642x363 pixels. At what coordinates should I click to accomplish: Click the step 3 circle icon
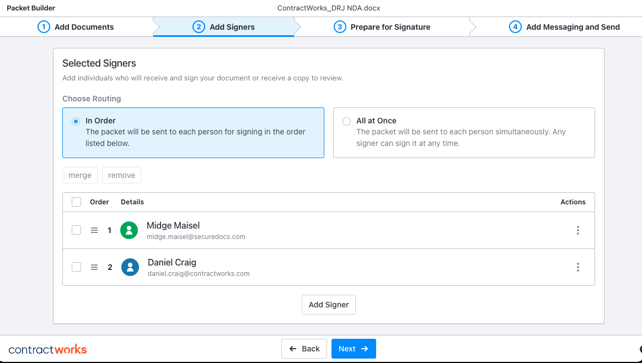(339, 27)
